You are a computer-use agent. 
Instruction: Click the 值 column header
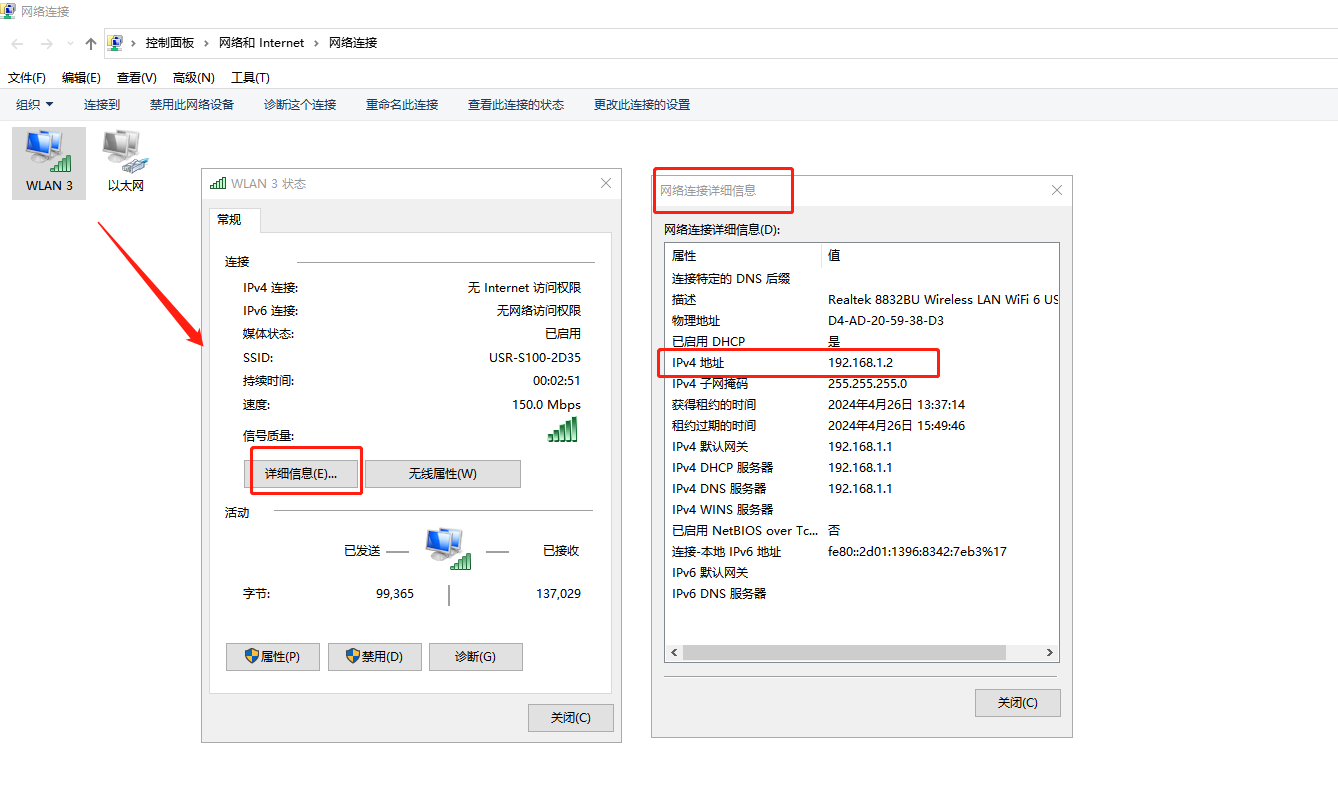[940, 256]
